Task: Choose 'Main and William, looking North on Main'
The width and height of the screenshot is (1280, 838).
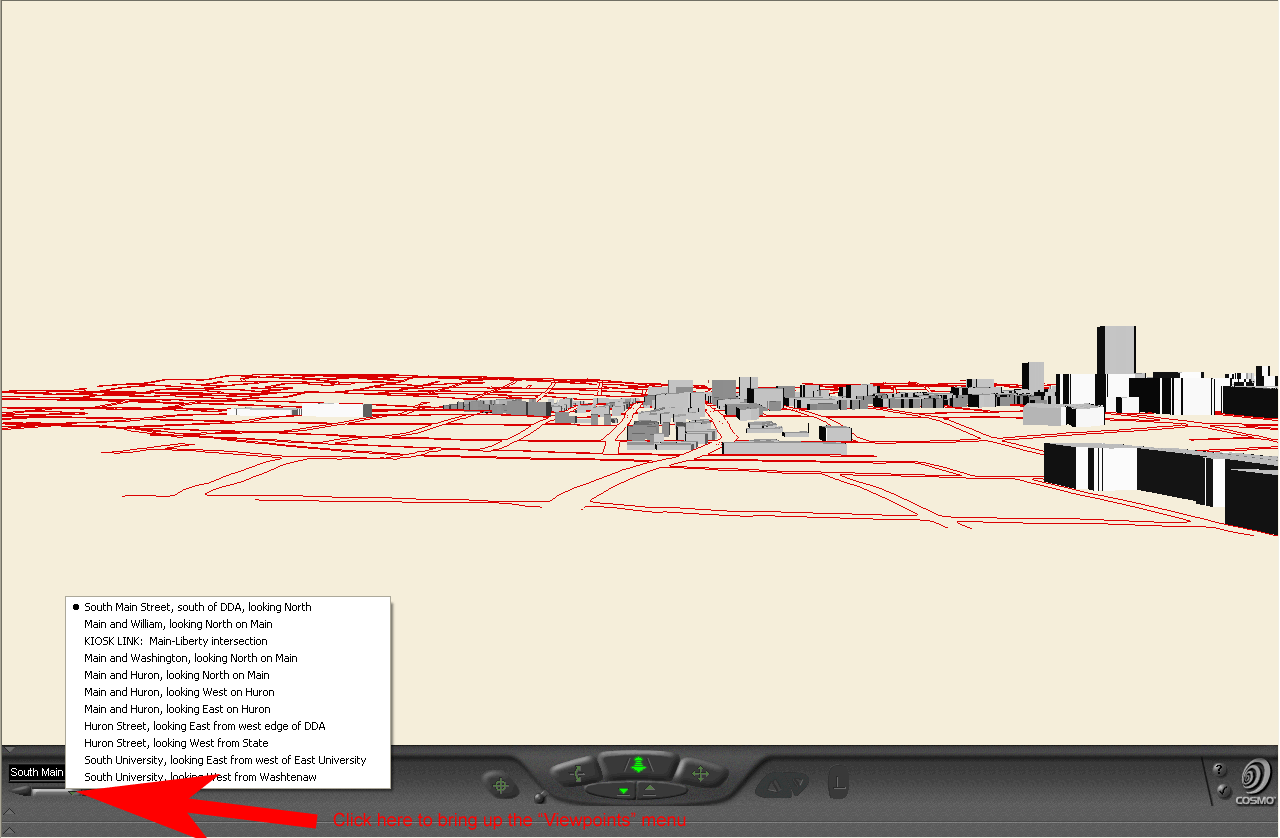Action: tap(178, 624)
